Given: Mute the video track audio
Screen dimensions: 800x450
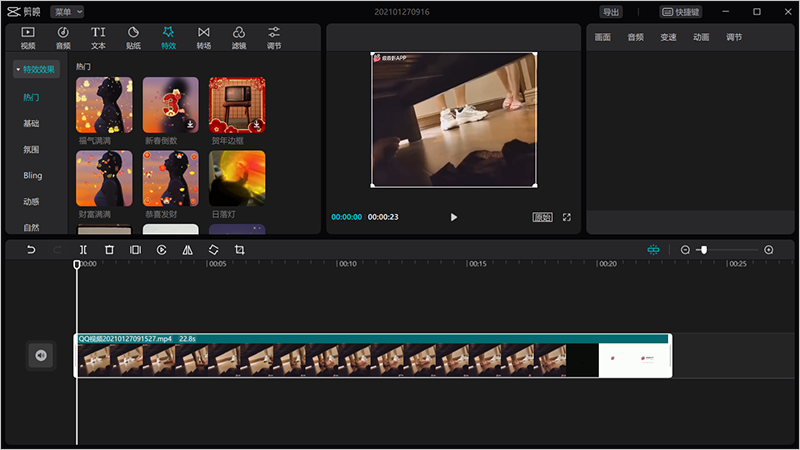Looking at the screenshot, I should coord(40,355).
